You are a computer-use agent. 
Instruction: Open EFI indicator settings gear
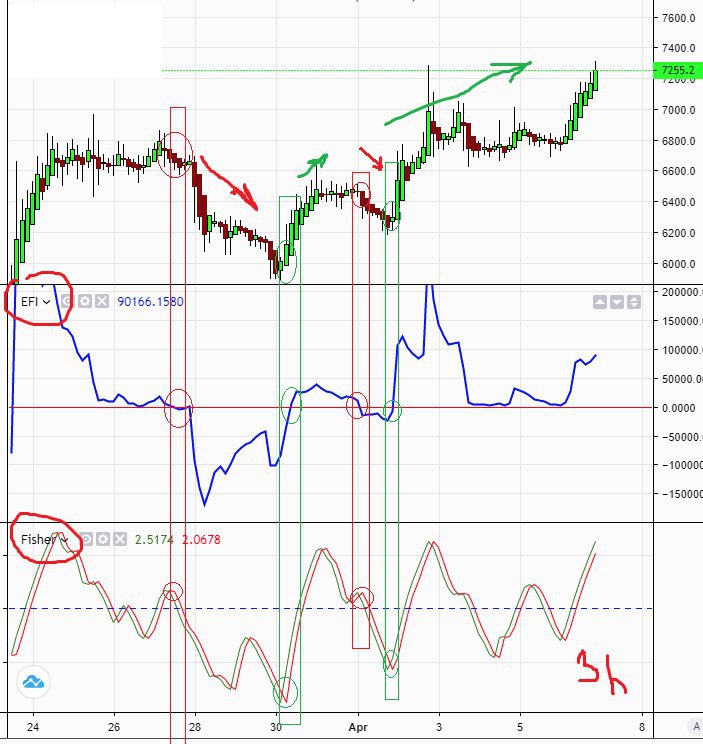[85, 301]
